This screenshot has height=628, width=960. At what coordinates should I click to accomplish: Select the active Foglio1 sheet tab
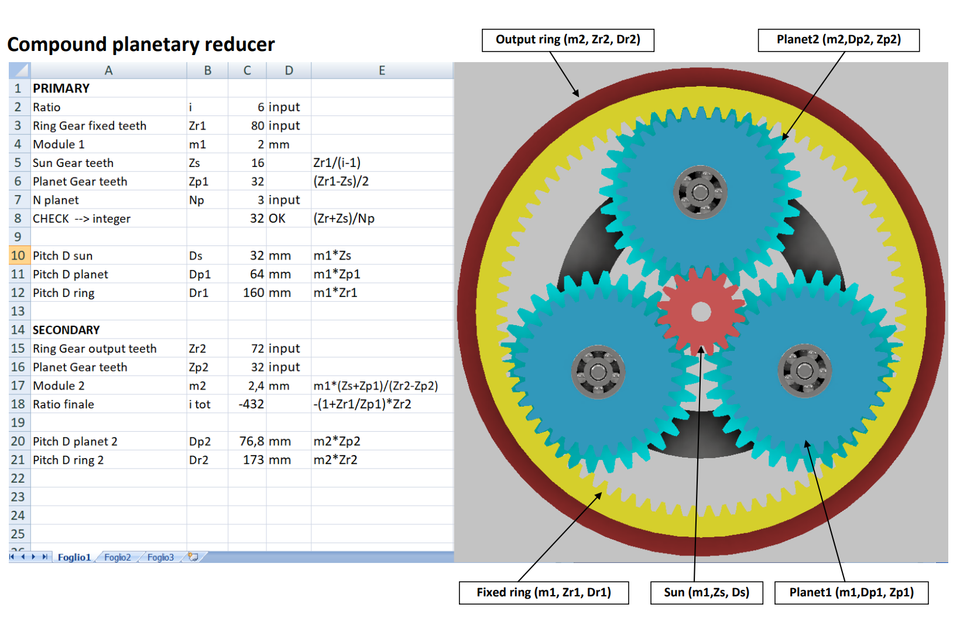75,557
